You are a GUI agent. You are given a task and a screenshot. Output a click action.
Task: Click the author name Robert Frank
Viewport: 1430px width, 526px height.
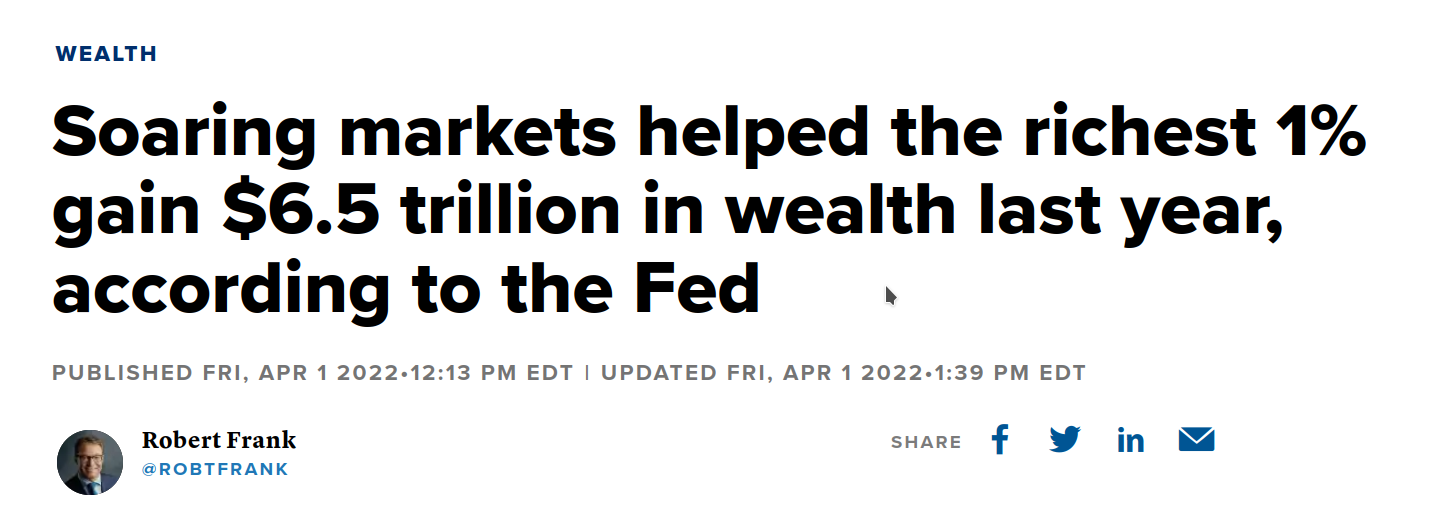click(219, 440)
